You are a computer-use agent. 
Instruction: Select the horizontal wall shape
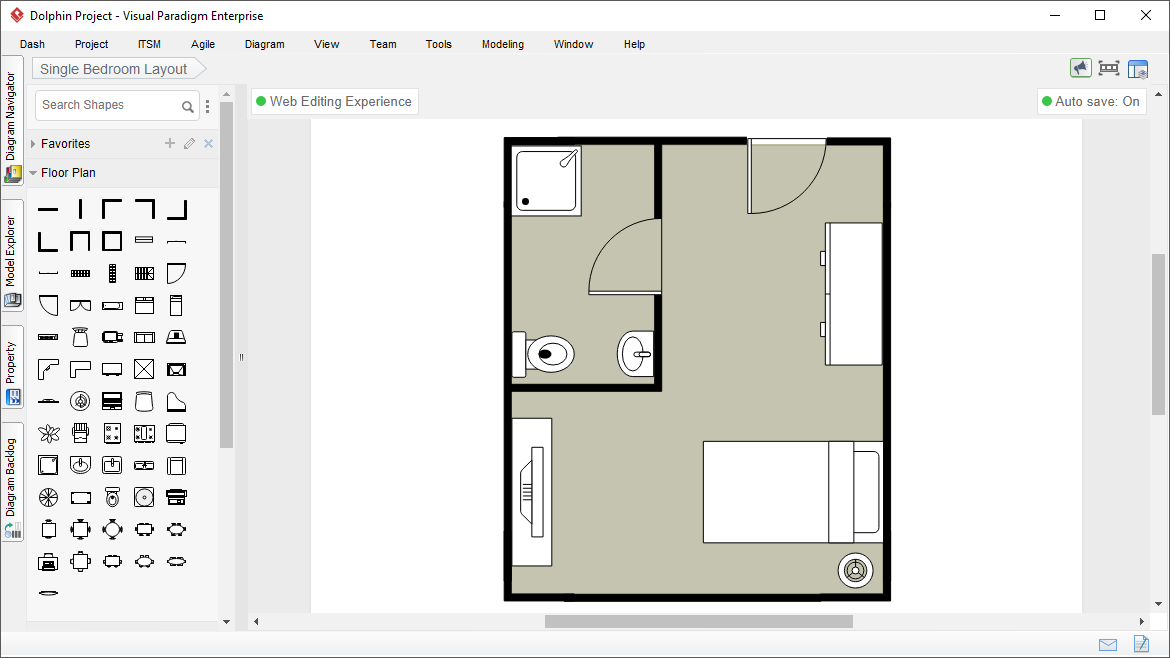point(48,208)
